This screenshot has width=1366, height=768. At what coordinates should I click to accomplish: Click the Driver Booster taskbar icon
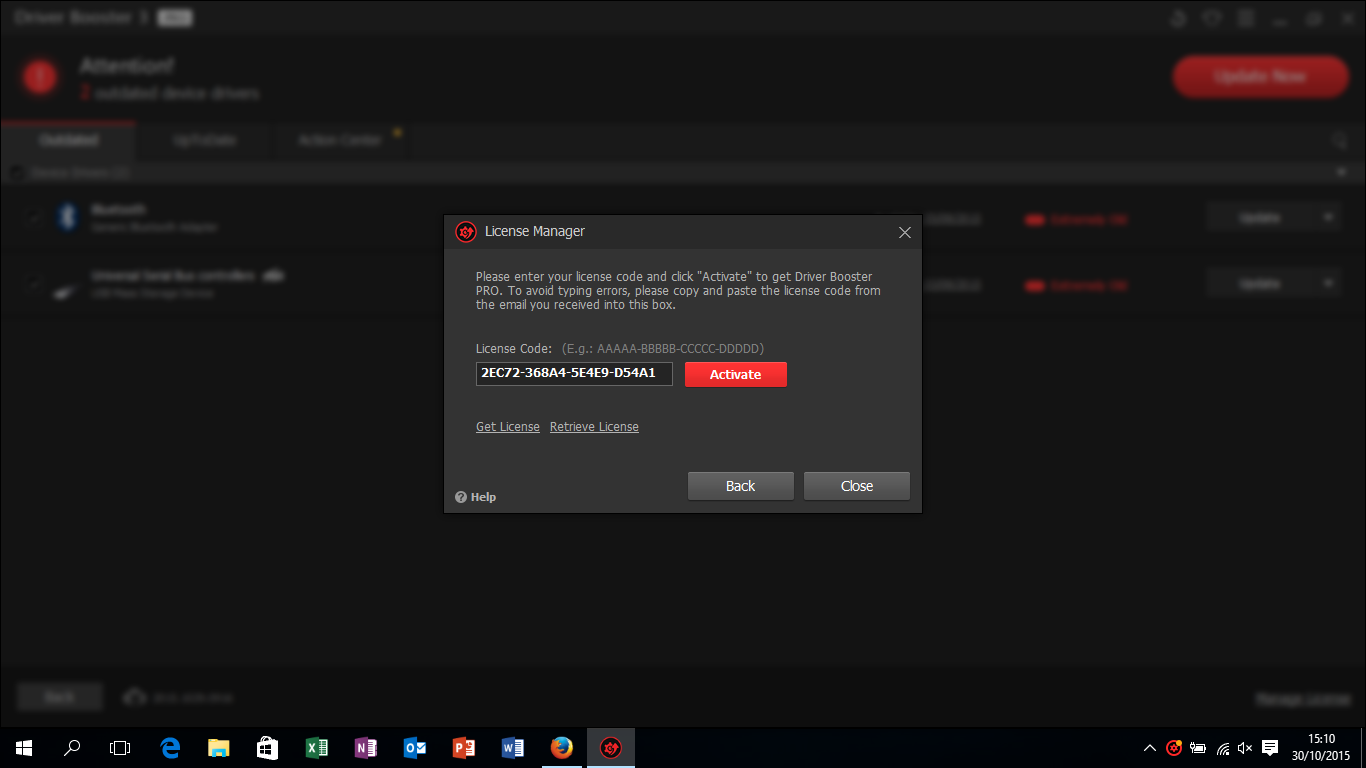tap(610, 748)
